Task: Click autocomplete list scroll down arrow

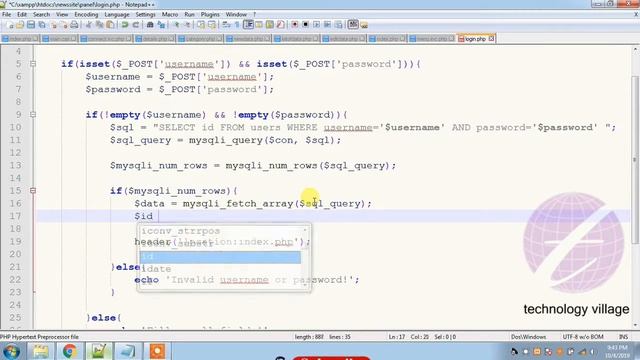Action: [305, 285]
